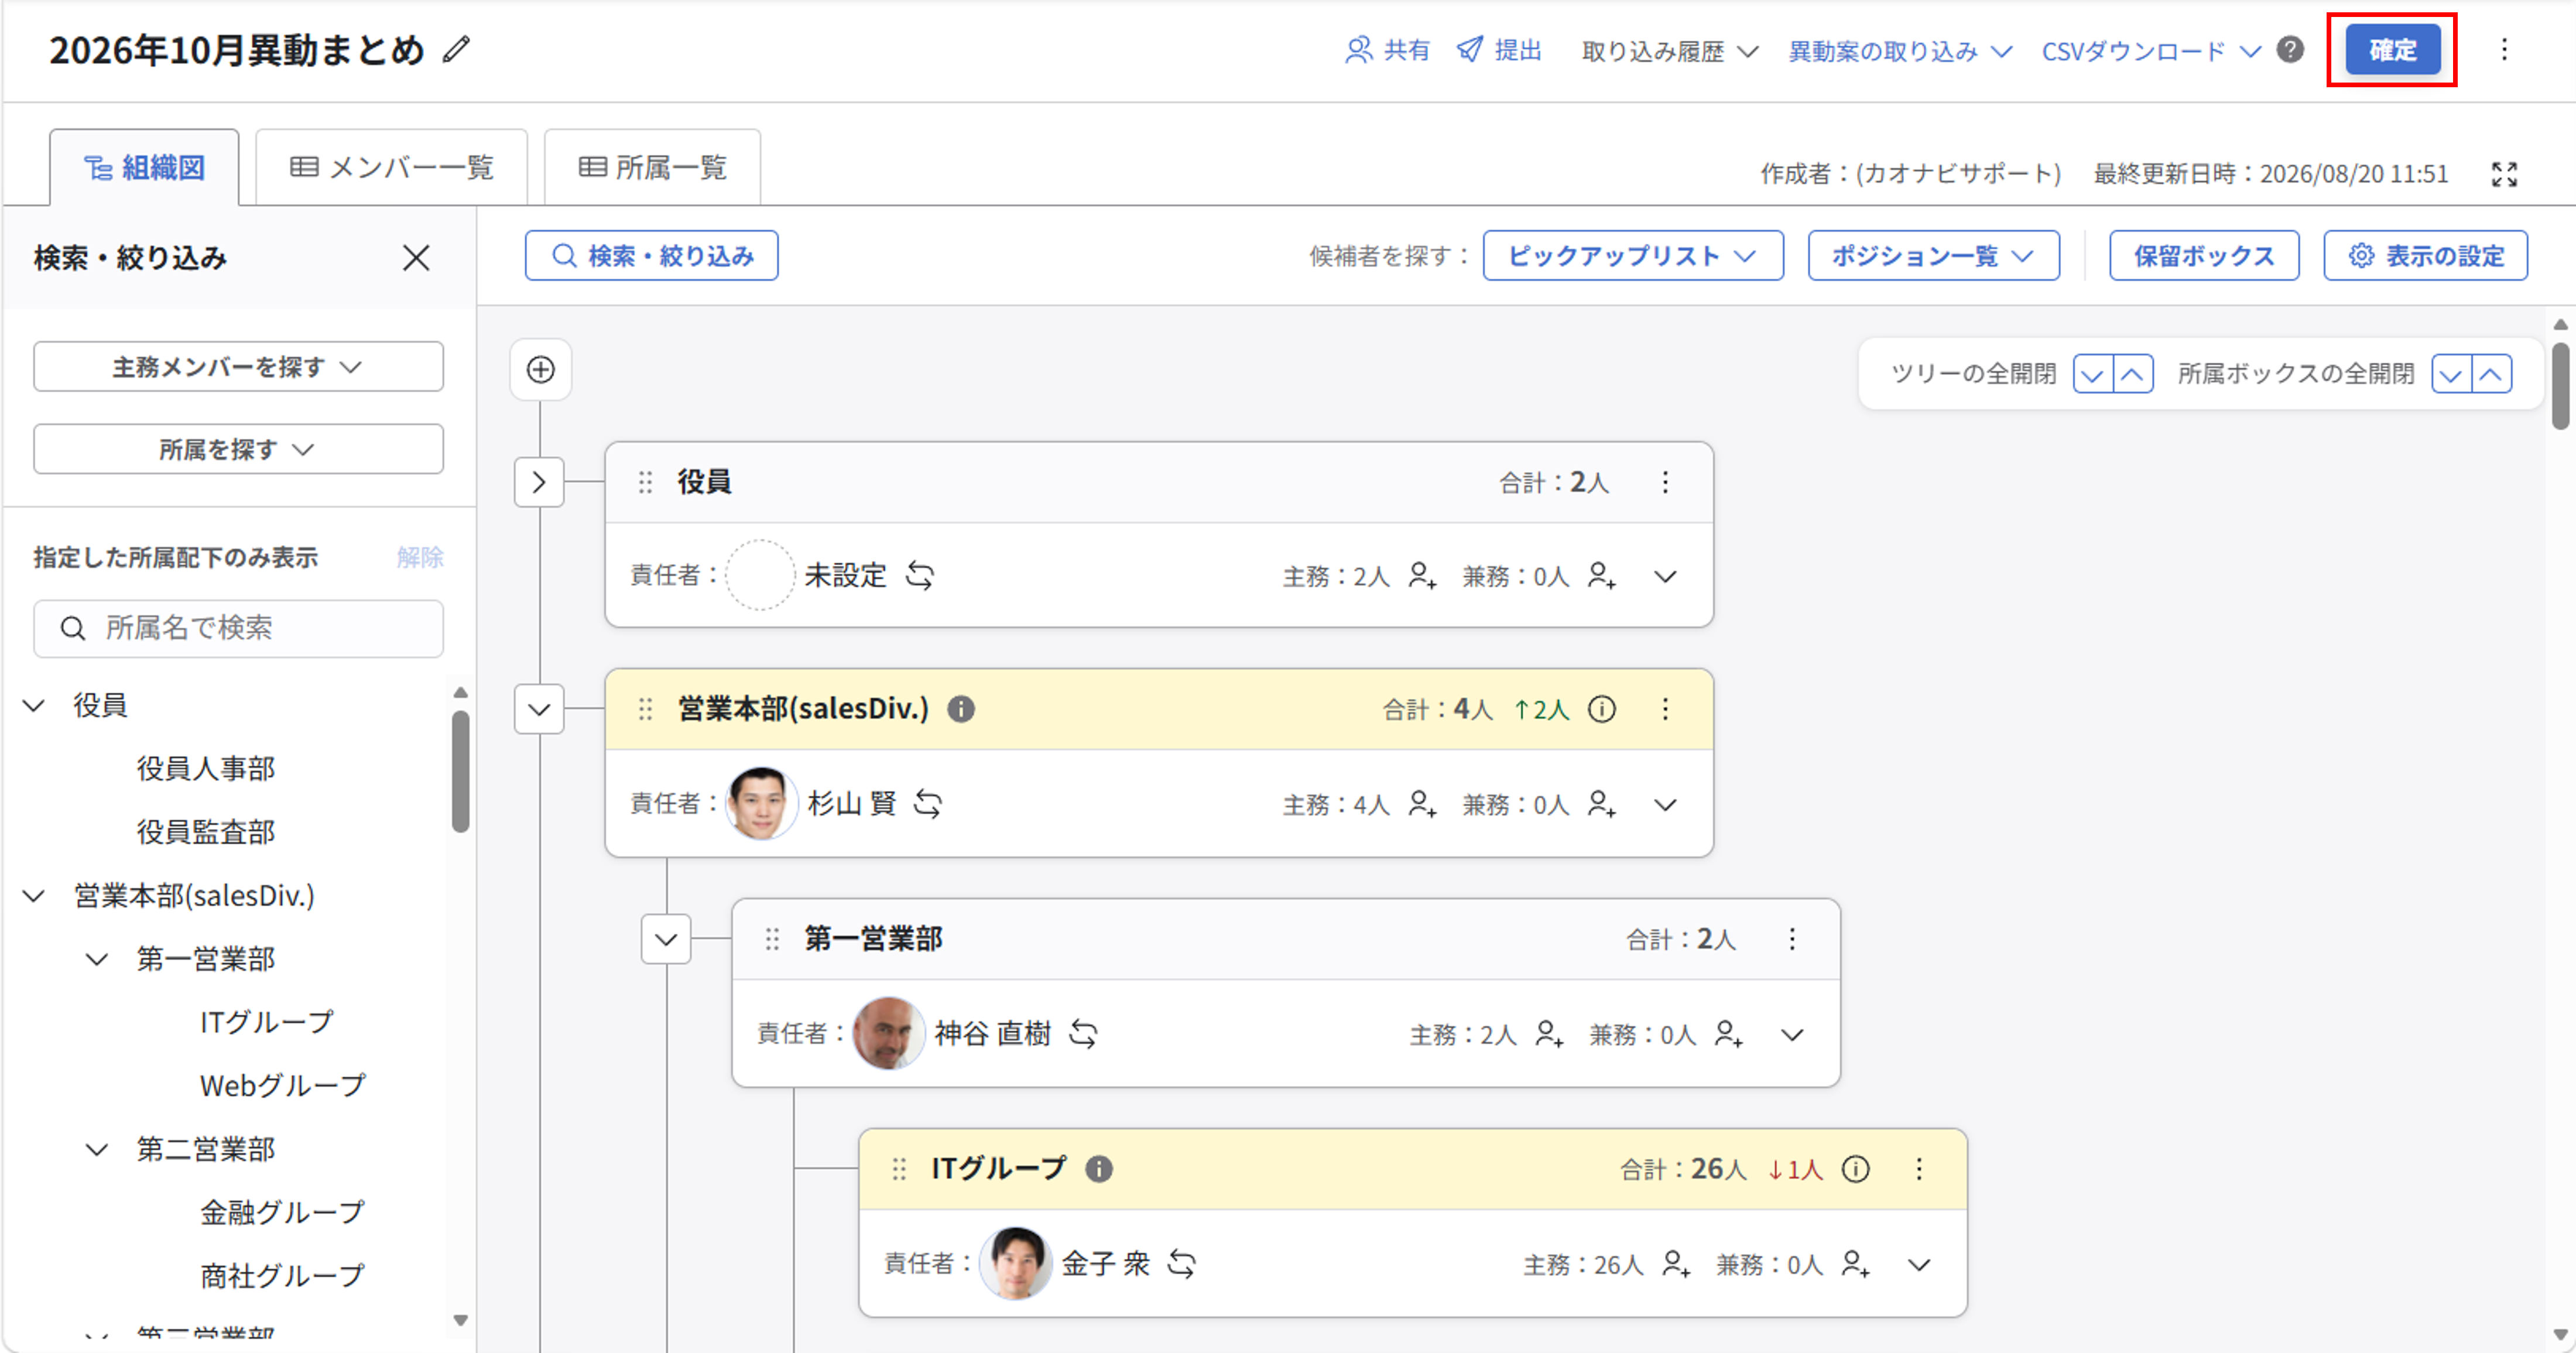
Task: Collapse all tree nodes up arrow
Action: coord(2133,374)
